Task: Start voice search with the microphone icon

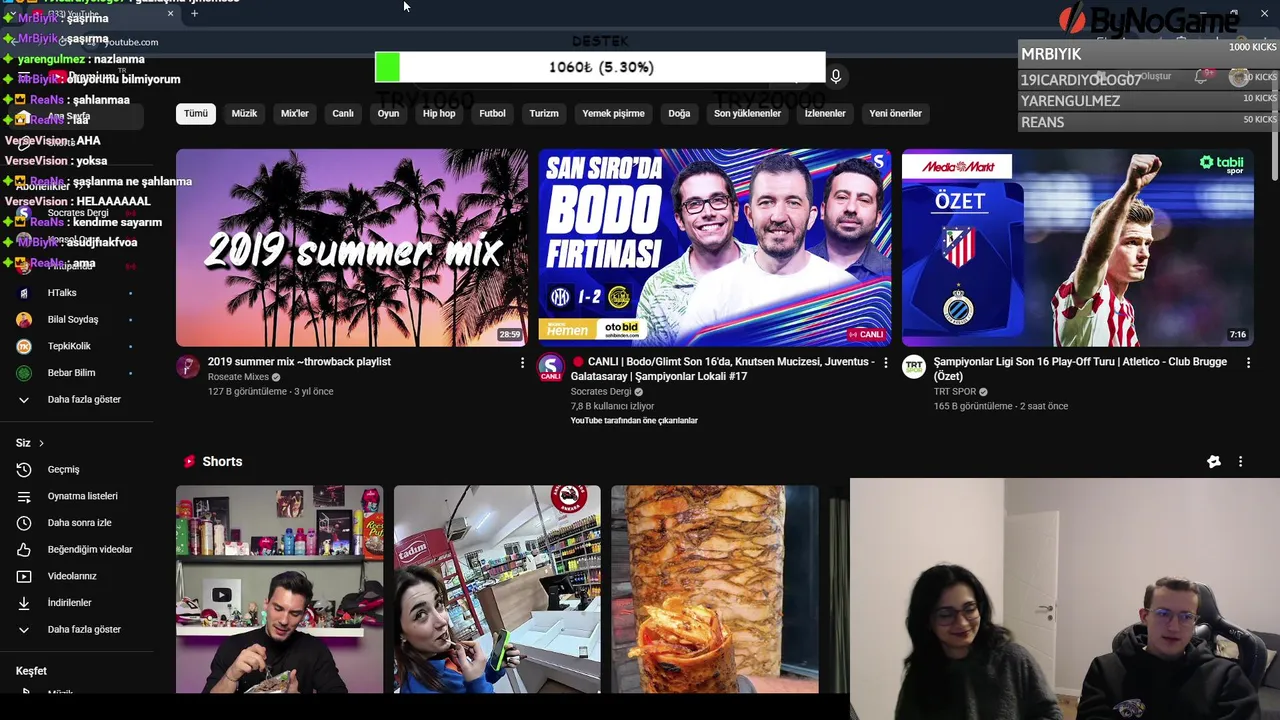Action: click(x=836, y=76)
